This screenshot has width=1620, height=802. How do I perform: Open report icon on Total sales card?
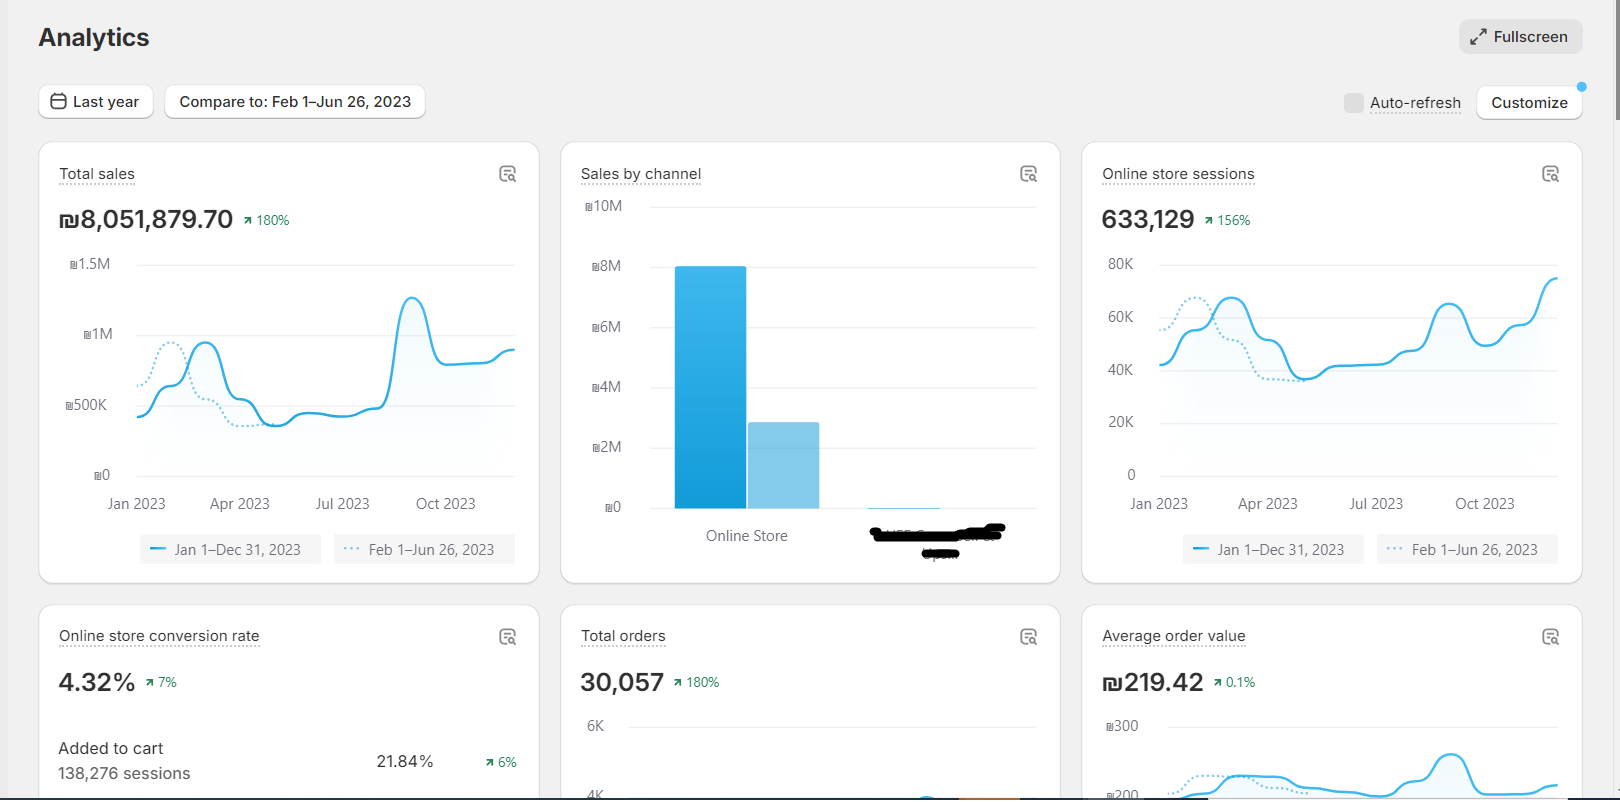click(x=507, y=174)
